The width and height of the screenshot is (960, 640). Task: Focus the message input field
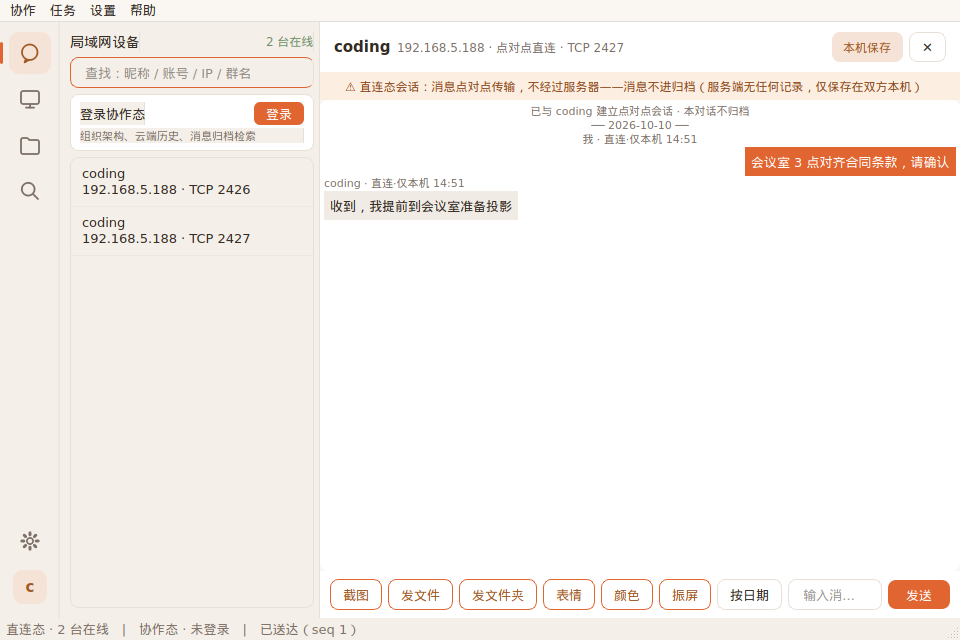pyautogui.click(x=834, y=595)
